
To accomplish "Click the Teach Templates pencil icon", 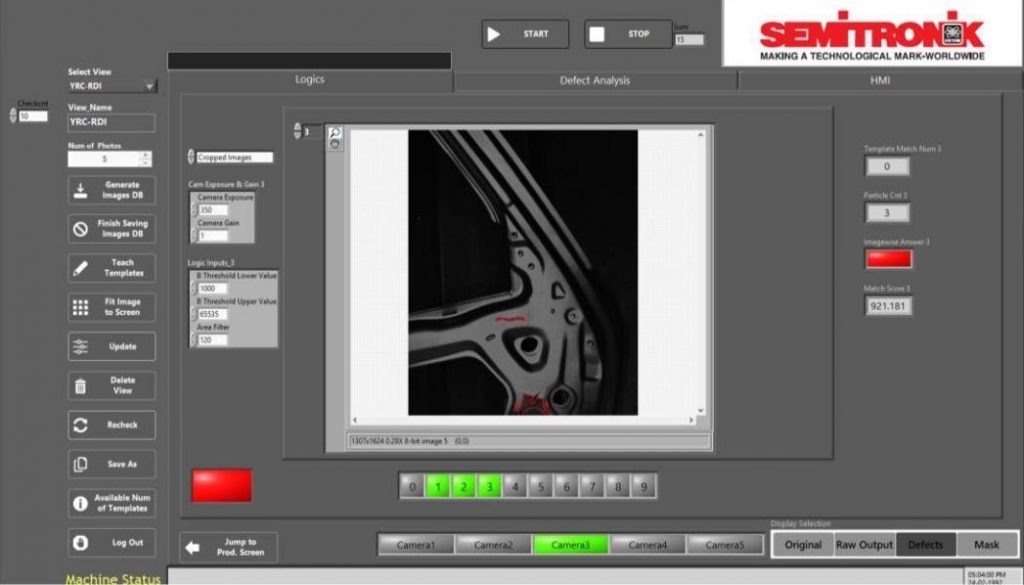I will (81, 268).
